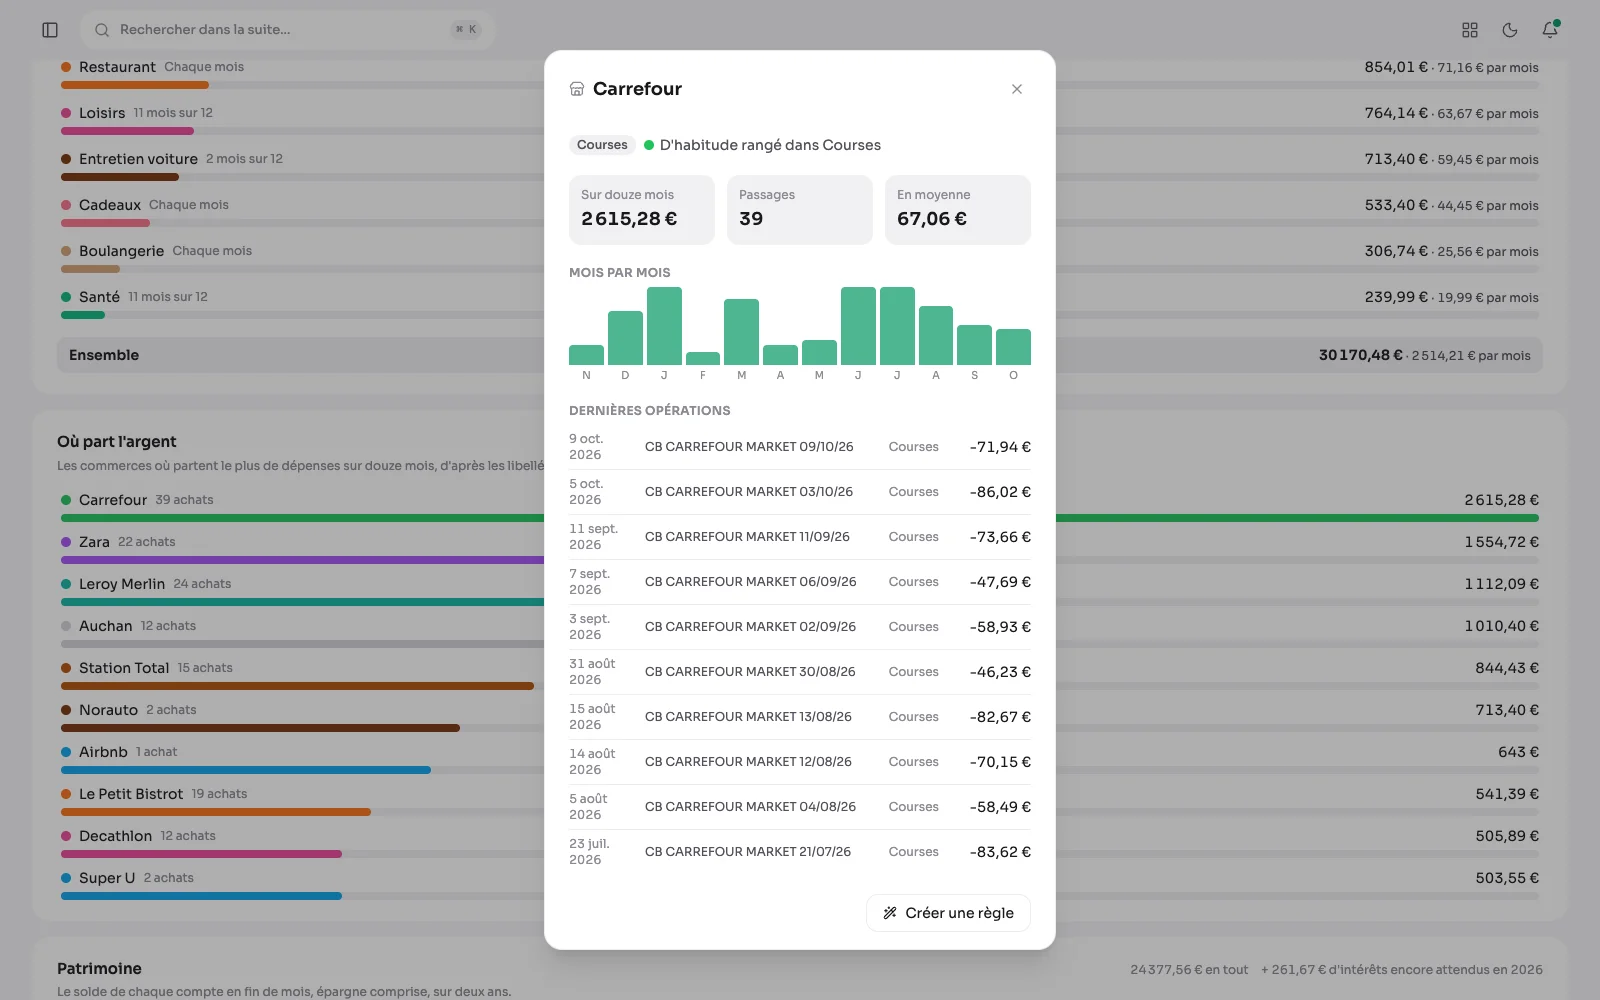Close the Carrefour dialog
Screen dimensions: 1600x1000
click(1017, 89)
